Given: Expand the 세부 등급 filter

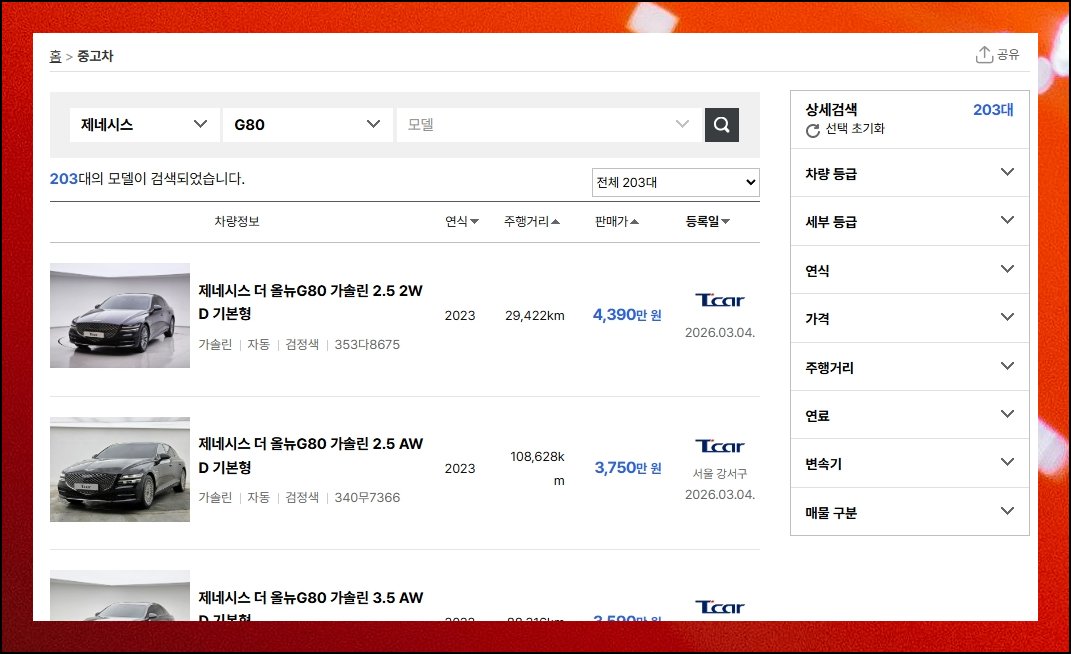Looking at the screenshot, I should [909, 221].
